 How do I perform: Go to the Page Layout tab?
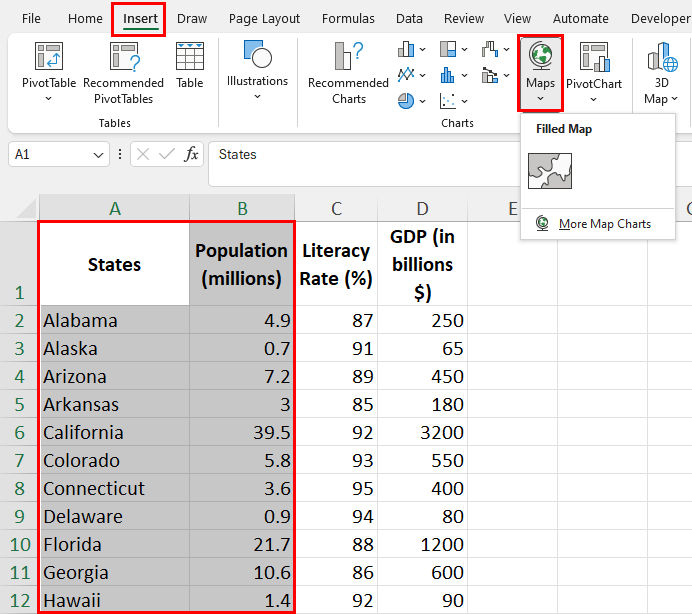point(264,19)
